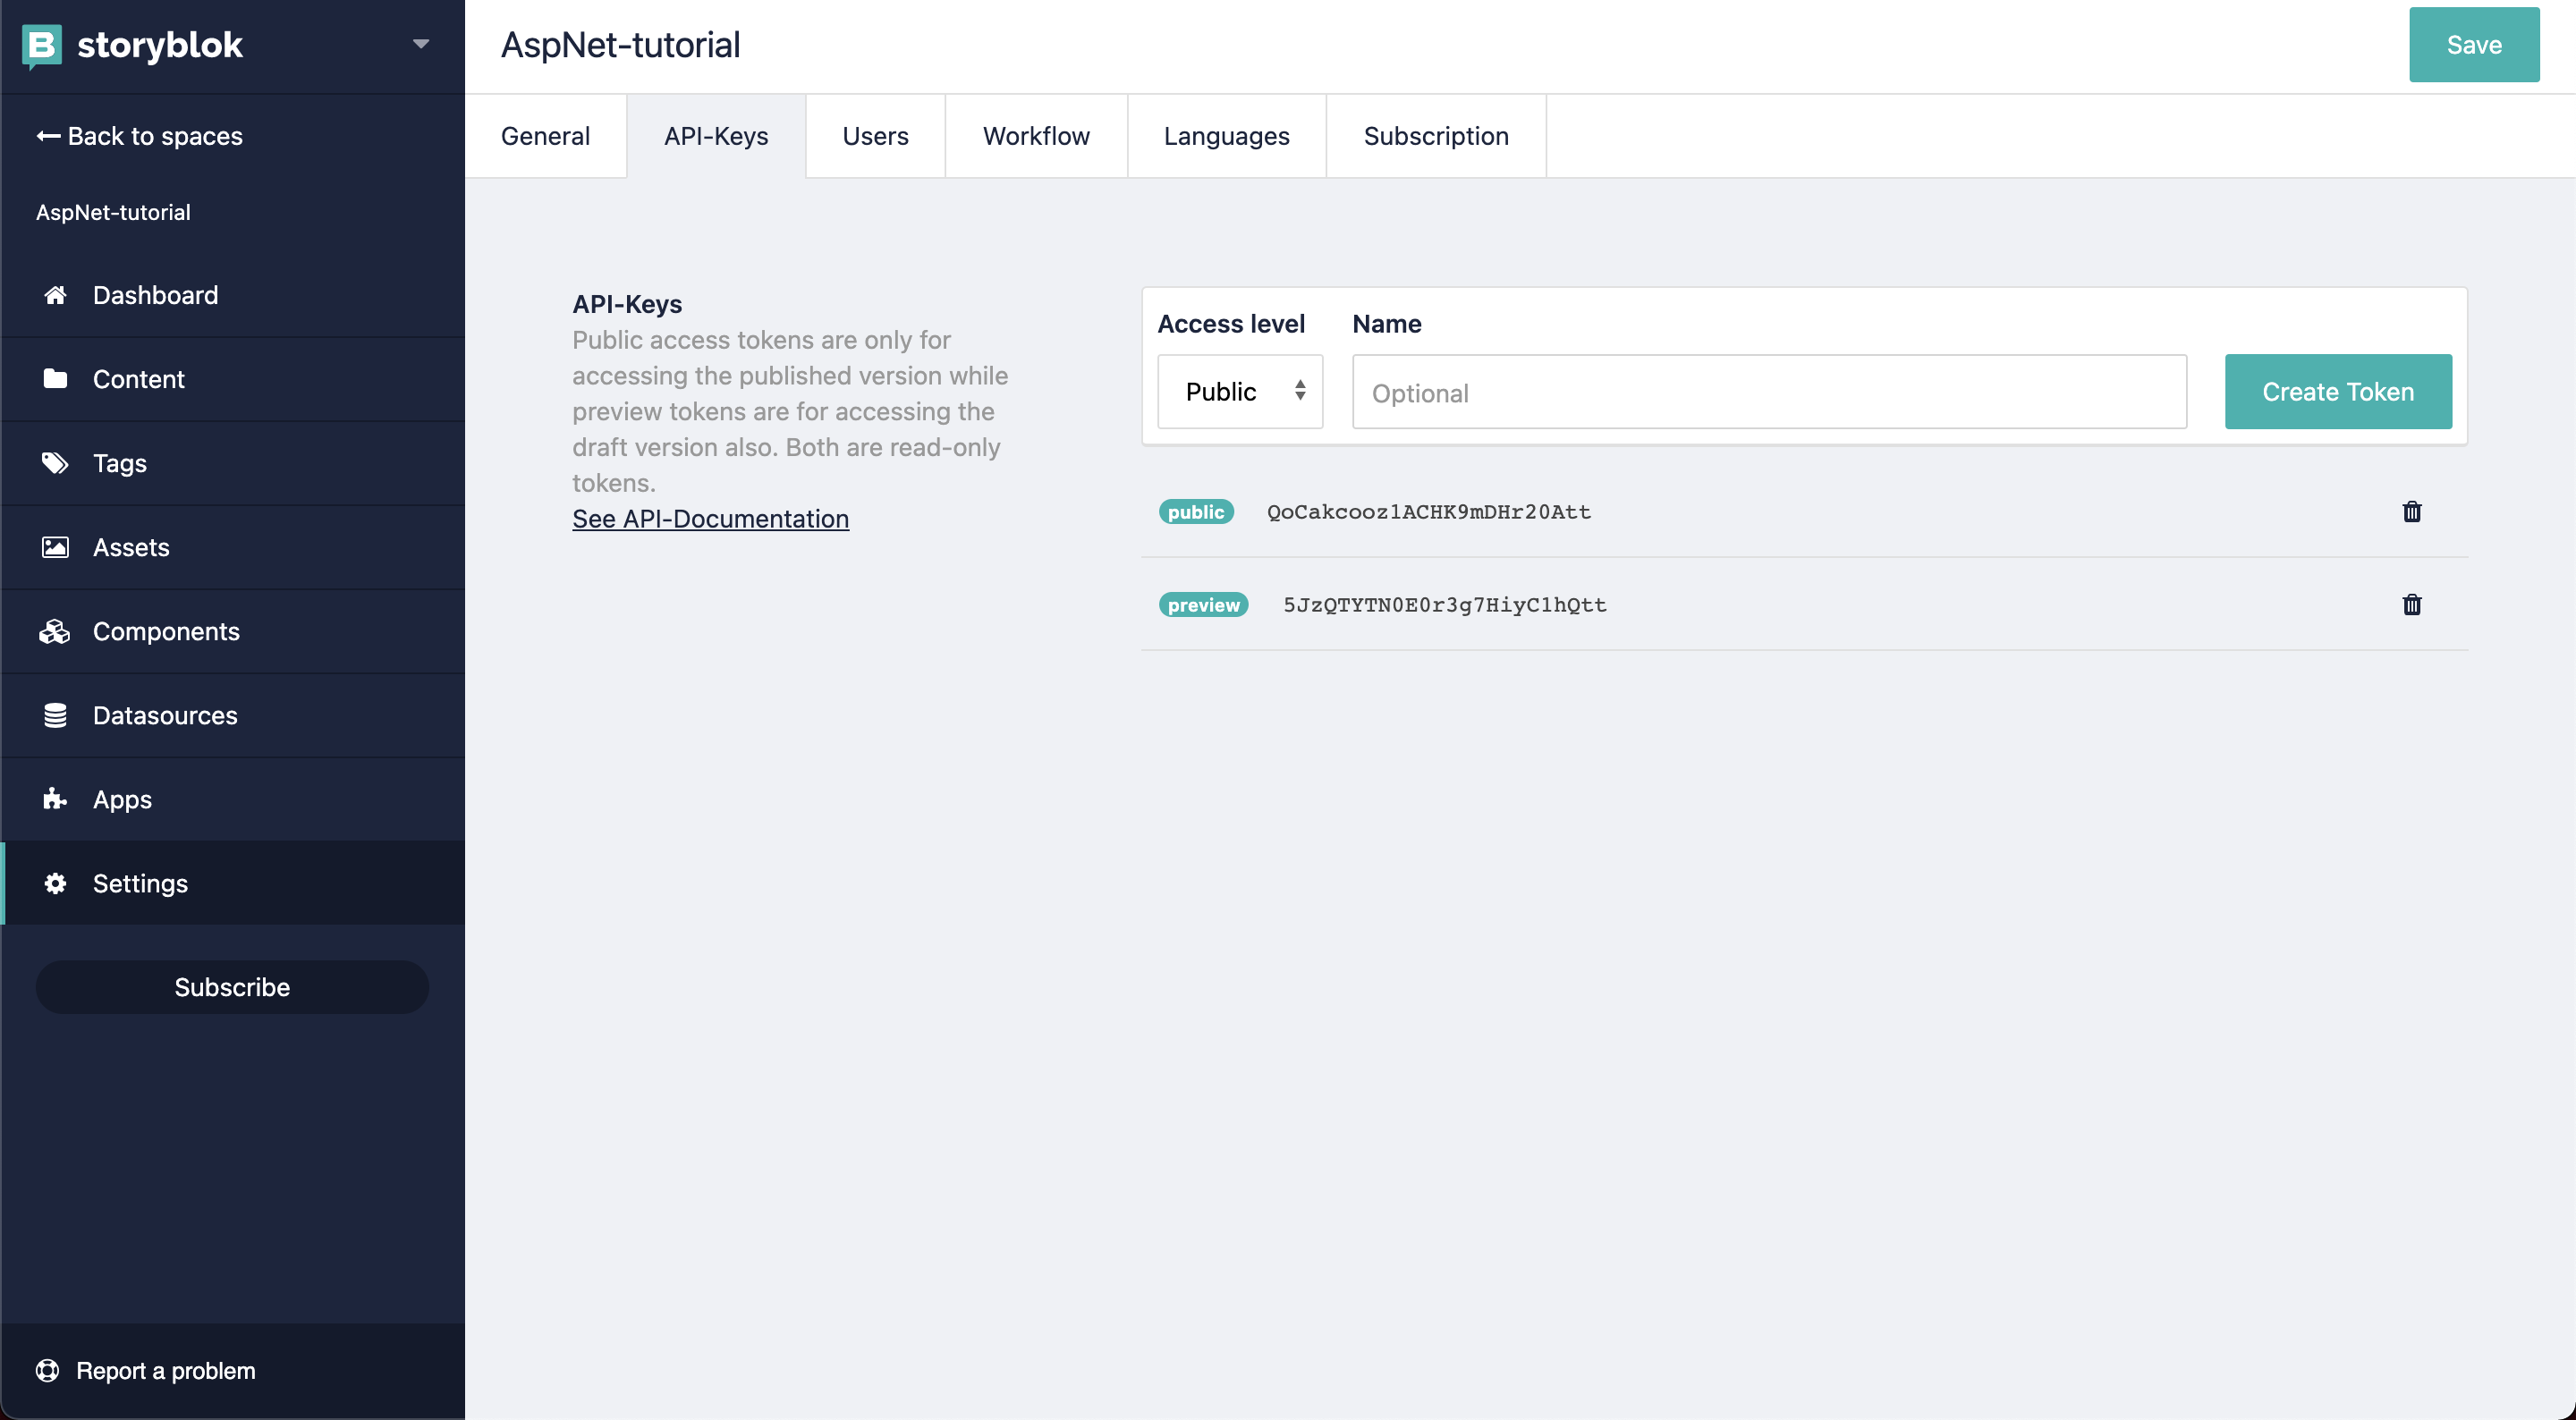Go back to spaces
Screen dimensions: 2576x1420
click(139, 136)
